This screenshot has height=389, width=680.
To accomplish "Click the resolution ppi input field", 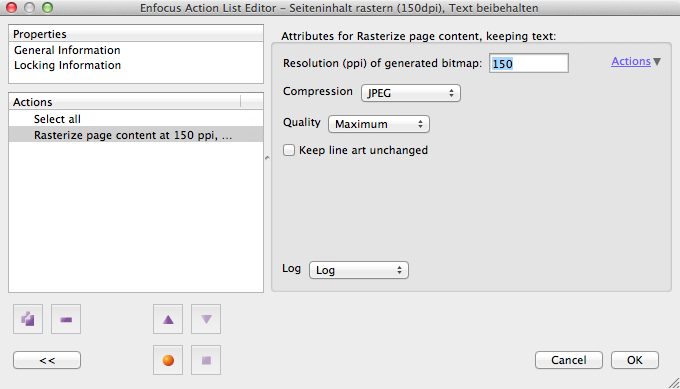I will pos(529,63).
